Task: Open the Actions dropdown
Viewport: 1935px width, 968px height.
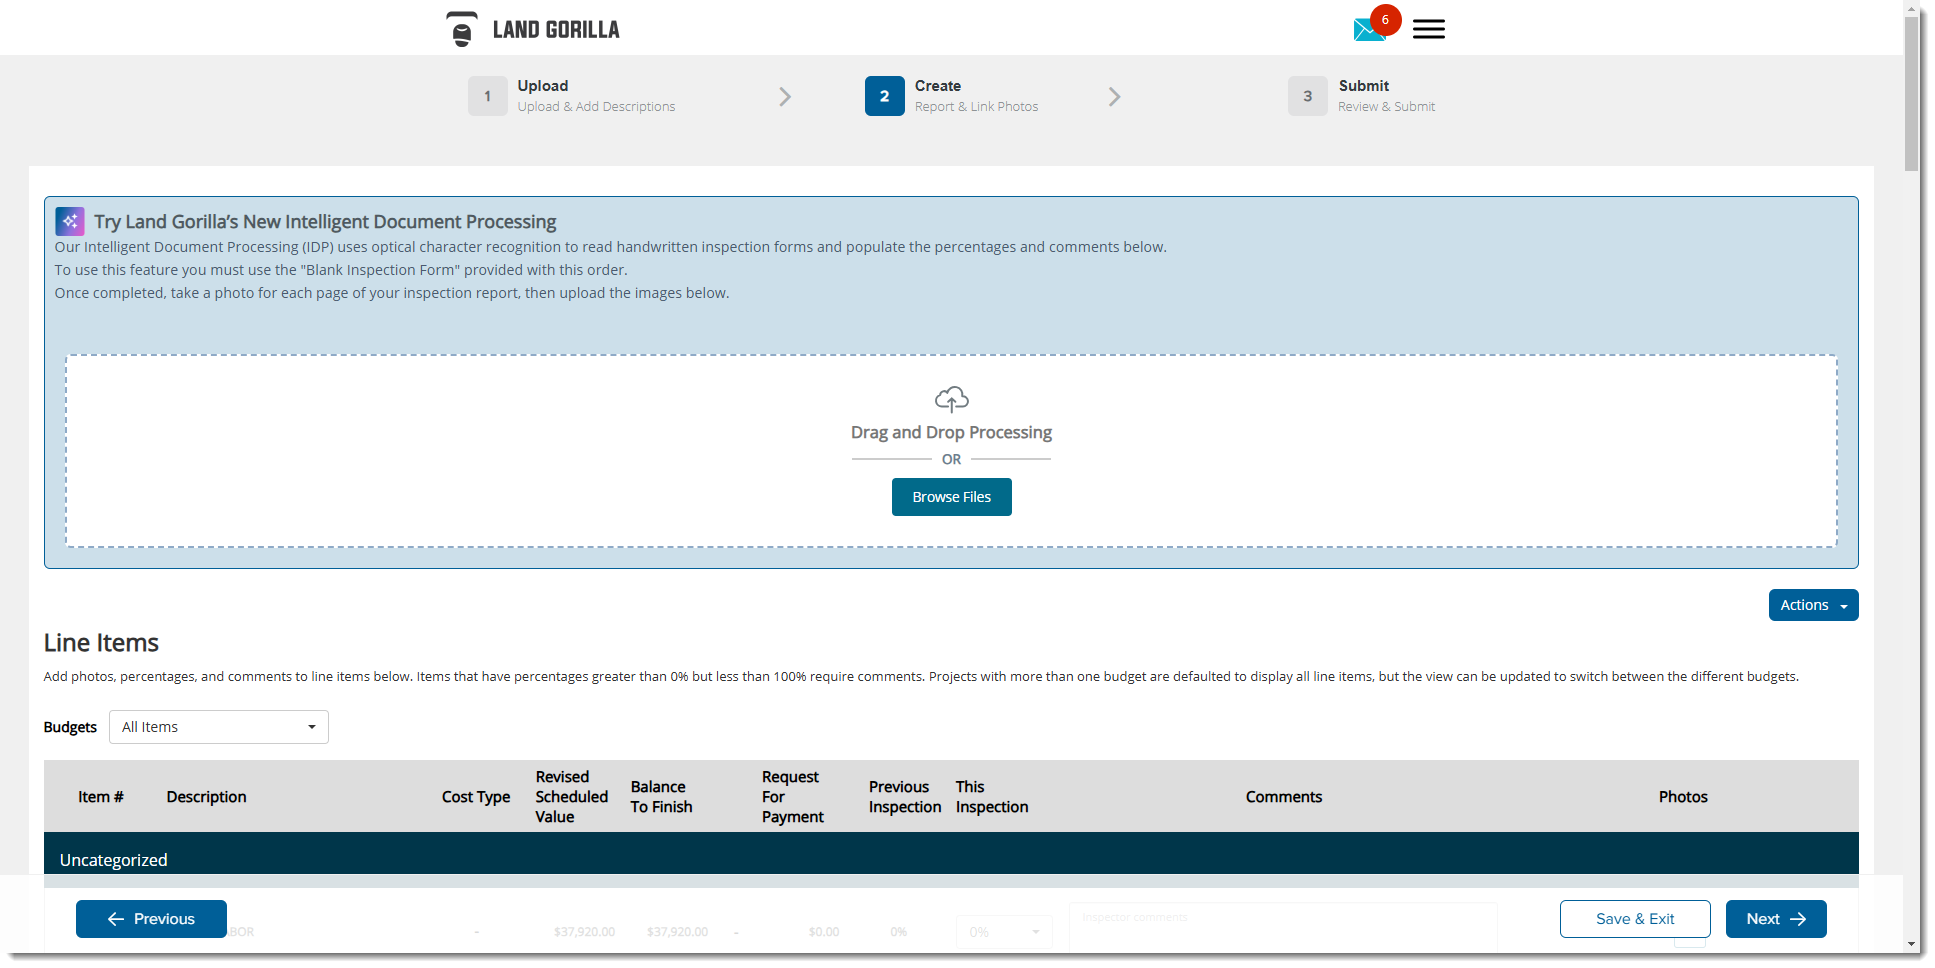Action: (1813, 605)
